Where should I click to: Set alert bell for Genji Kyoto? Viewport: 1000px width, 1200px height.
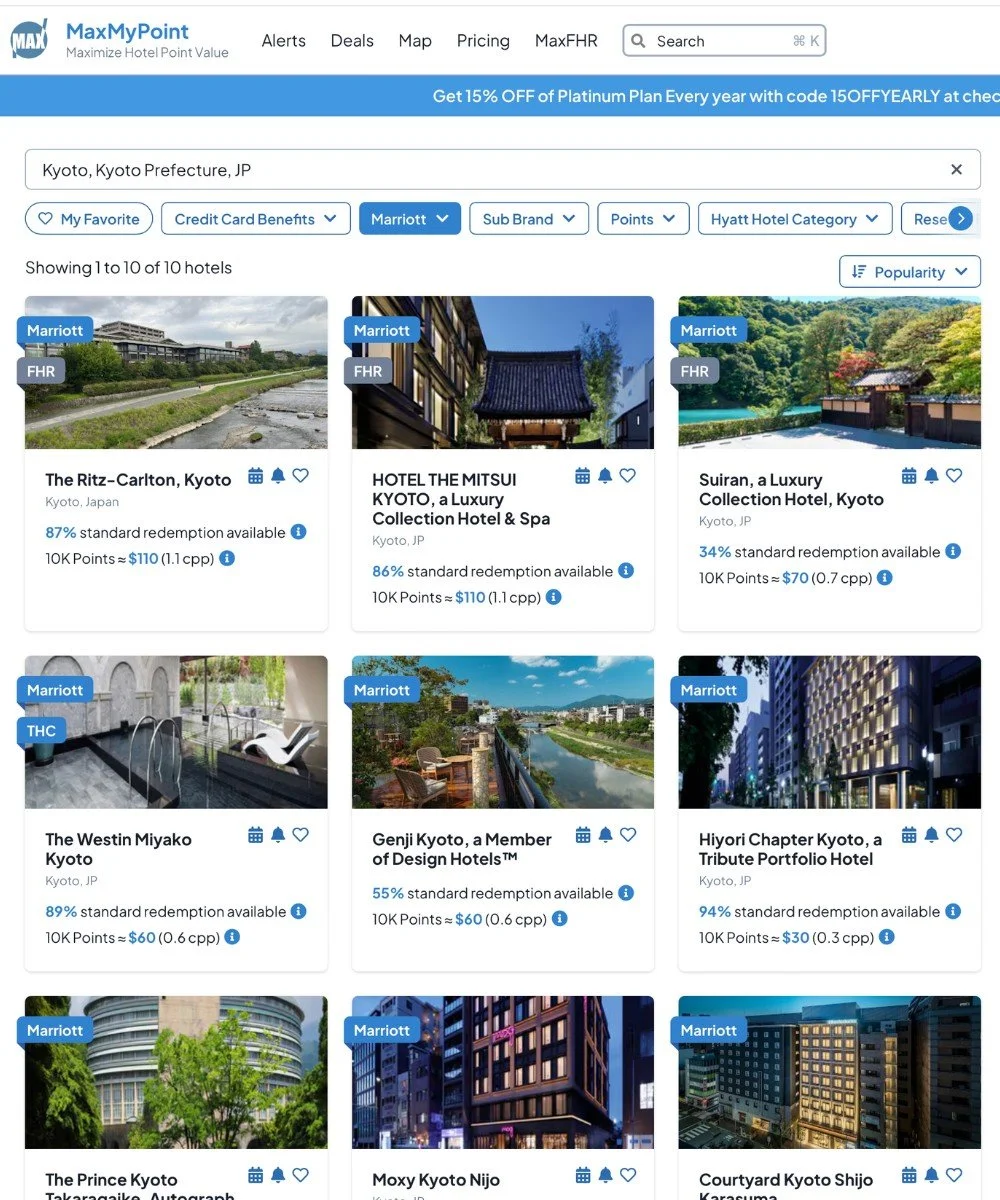pyautogui.click(x=605, y=835)
